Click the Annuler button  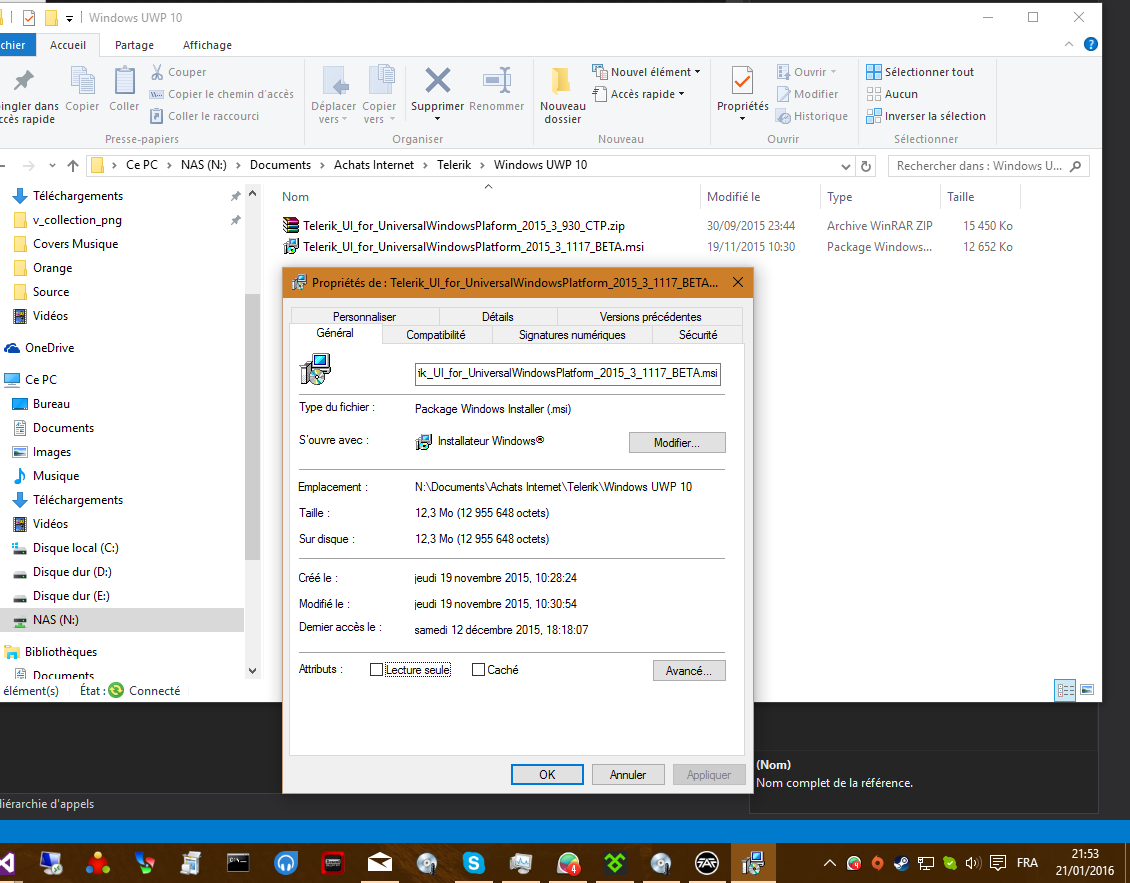pyautogui.click(x=628, y=774)
